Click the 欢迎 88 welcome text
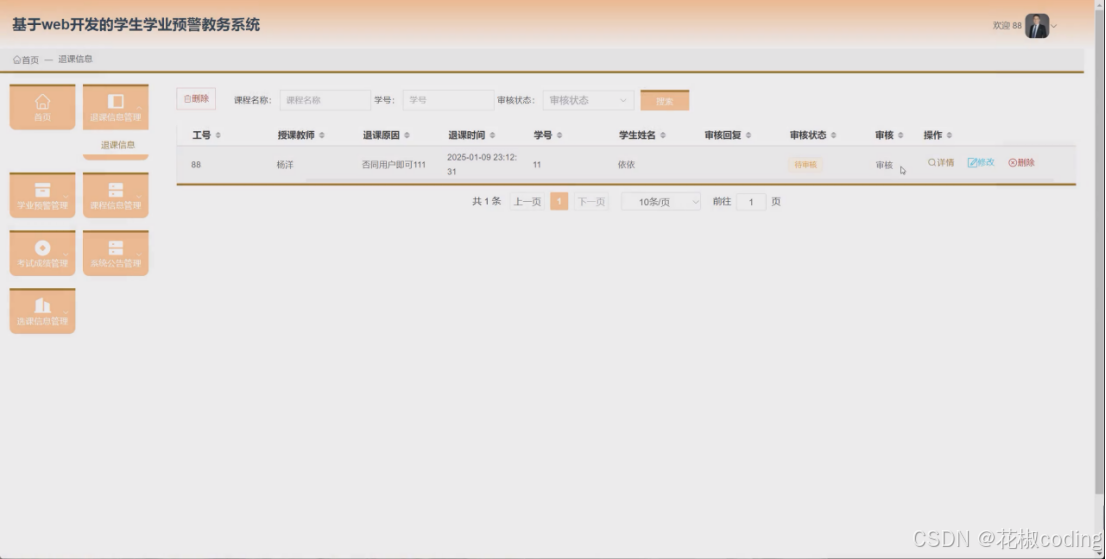 1007,25
